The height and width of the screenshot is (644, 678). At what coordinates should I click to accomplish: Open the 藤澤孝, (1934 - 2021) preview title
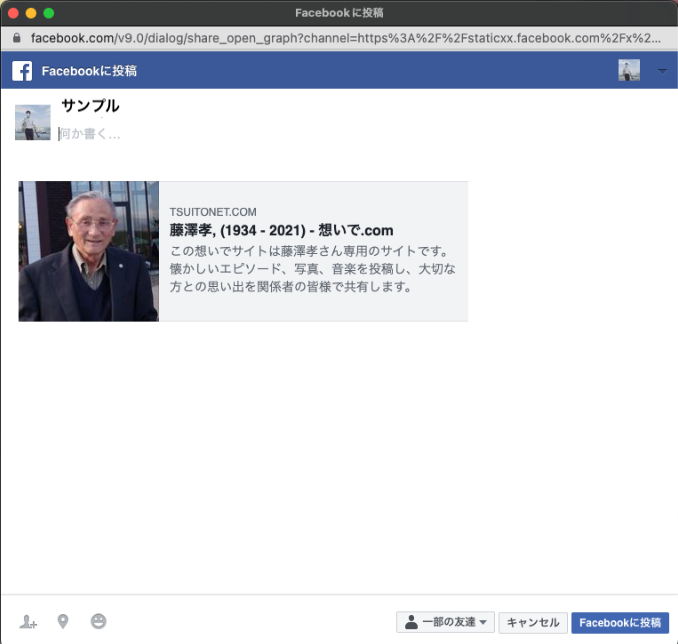tap(281, 230)
